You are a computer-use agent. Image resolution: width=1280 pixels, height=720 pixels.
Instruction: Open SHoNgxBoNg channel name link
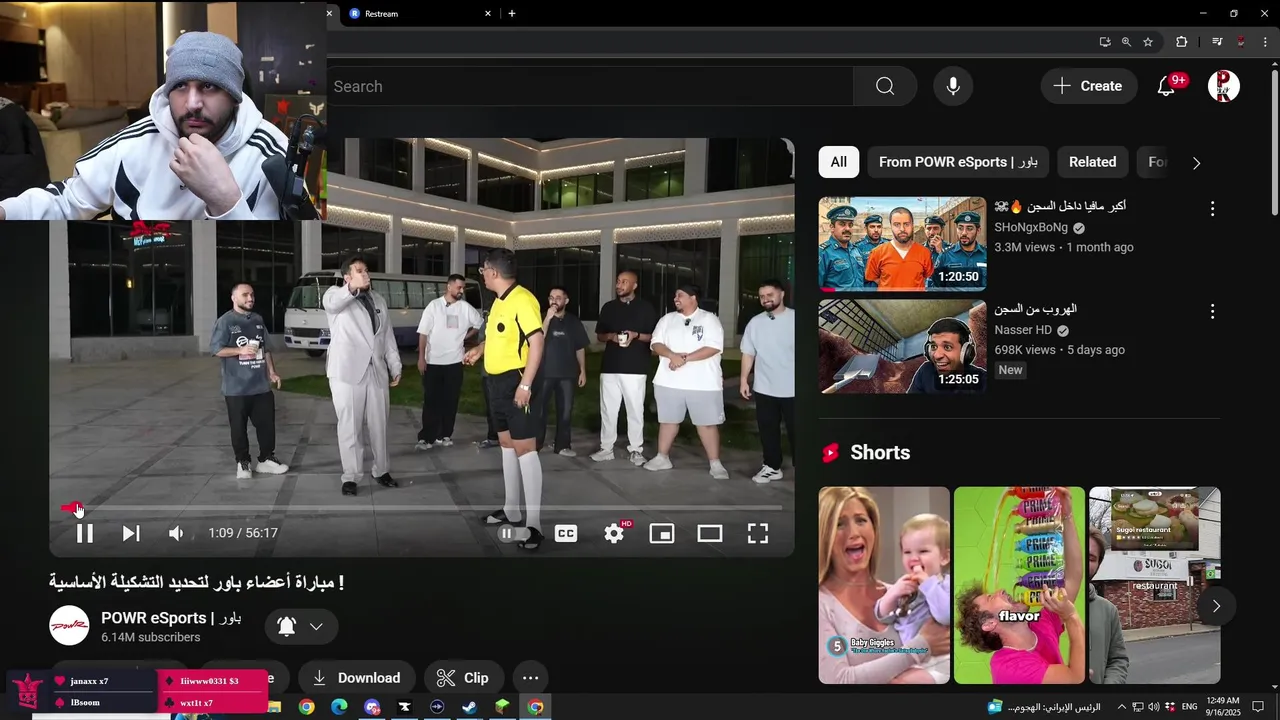point(1032,227)
